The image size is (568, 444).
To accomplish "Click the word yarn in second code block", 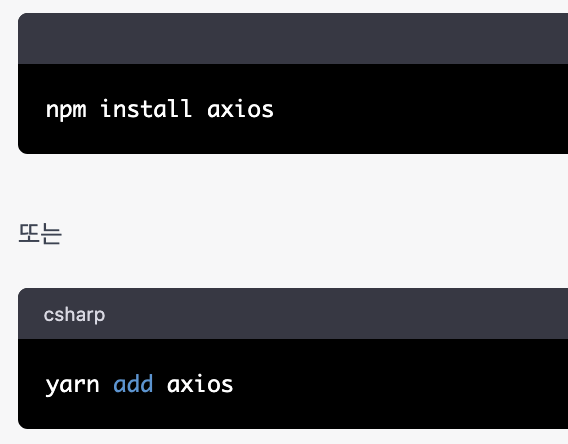I will tap(72, 385).
